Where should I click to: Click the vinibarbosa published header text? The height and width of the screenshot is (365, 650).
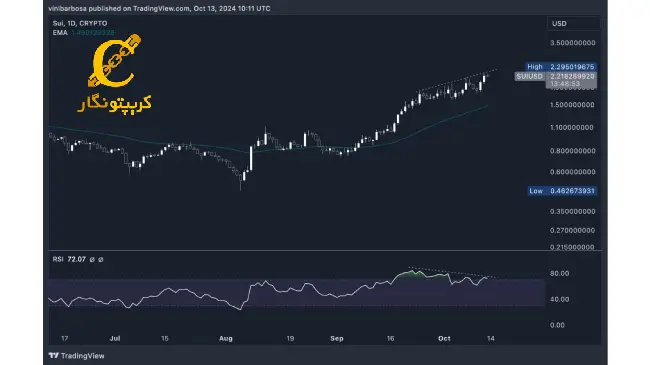(159, 8)
